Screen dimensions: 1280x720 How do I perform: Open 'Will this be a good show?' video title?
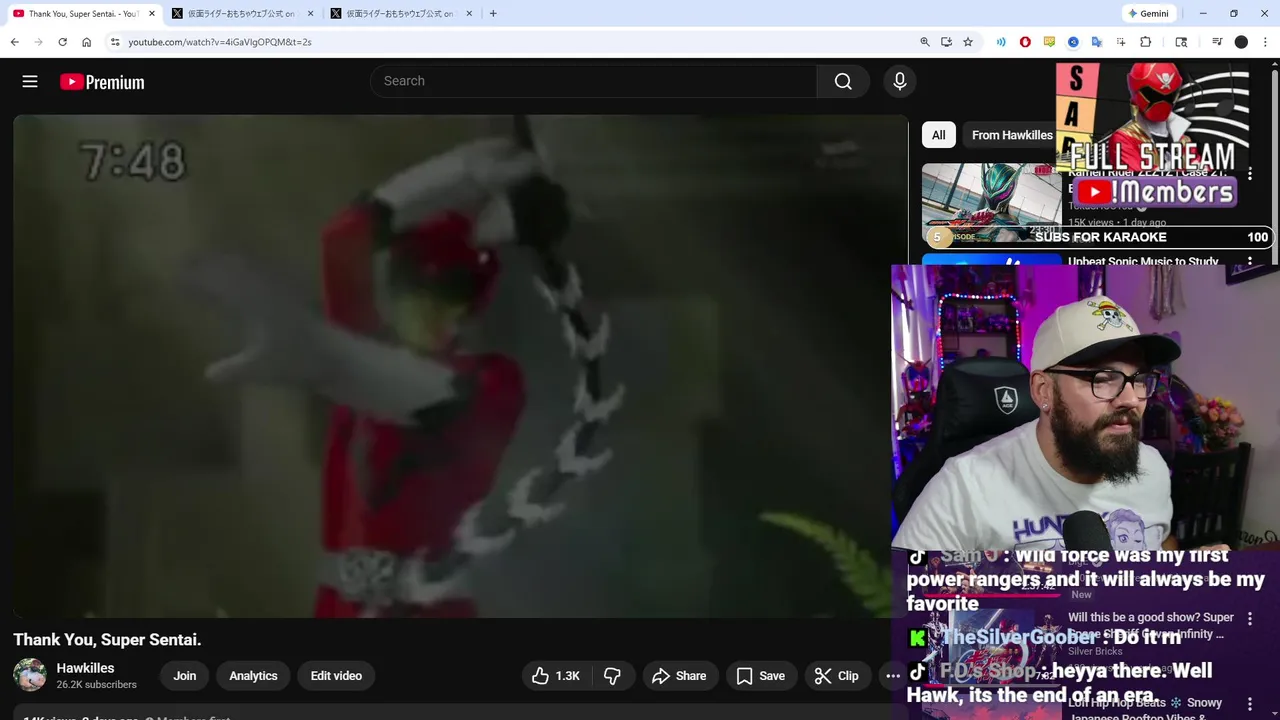[1151, 625]
